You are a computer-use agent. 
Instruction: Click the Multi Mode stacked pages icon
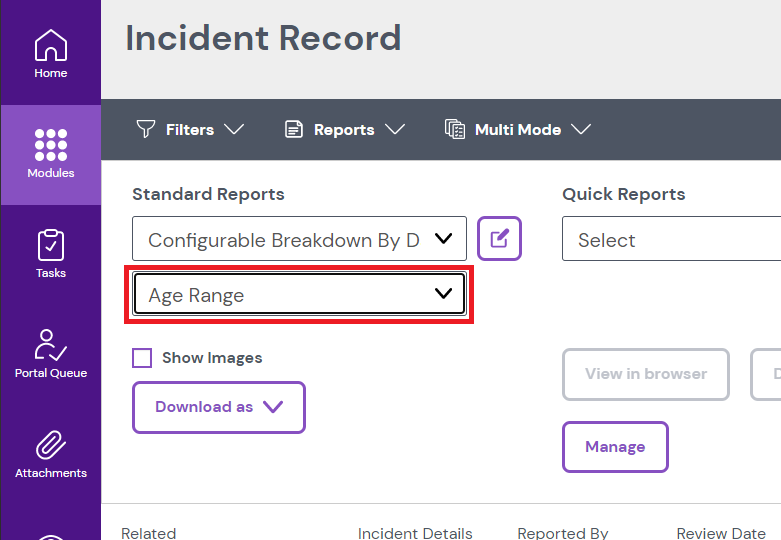[455, 129]
